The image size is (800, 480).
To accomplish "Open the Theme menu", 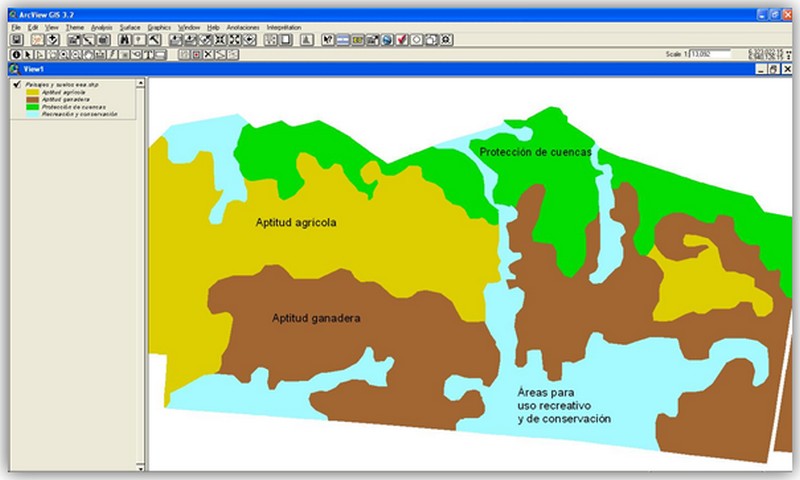I will (x=75, y=26).
